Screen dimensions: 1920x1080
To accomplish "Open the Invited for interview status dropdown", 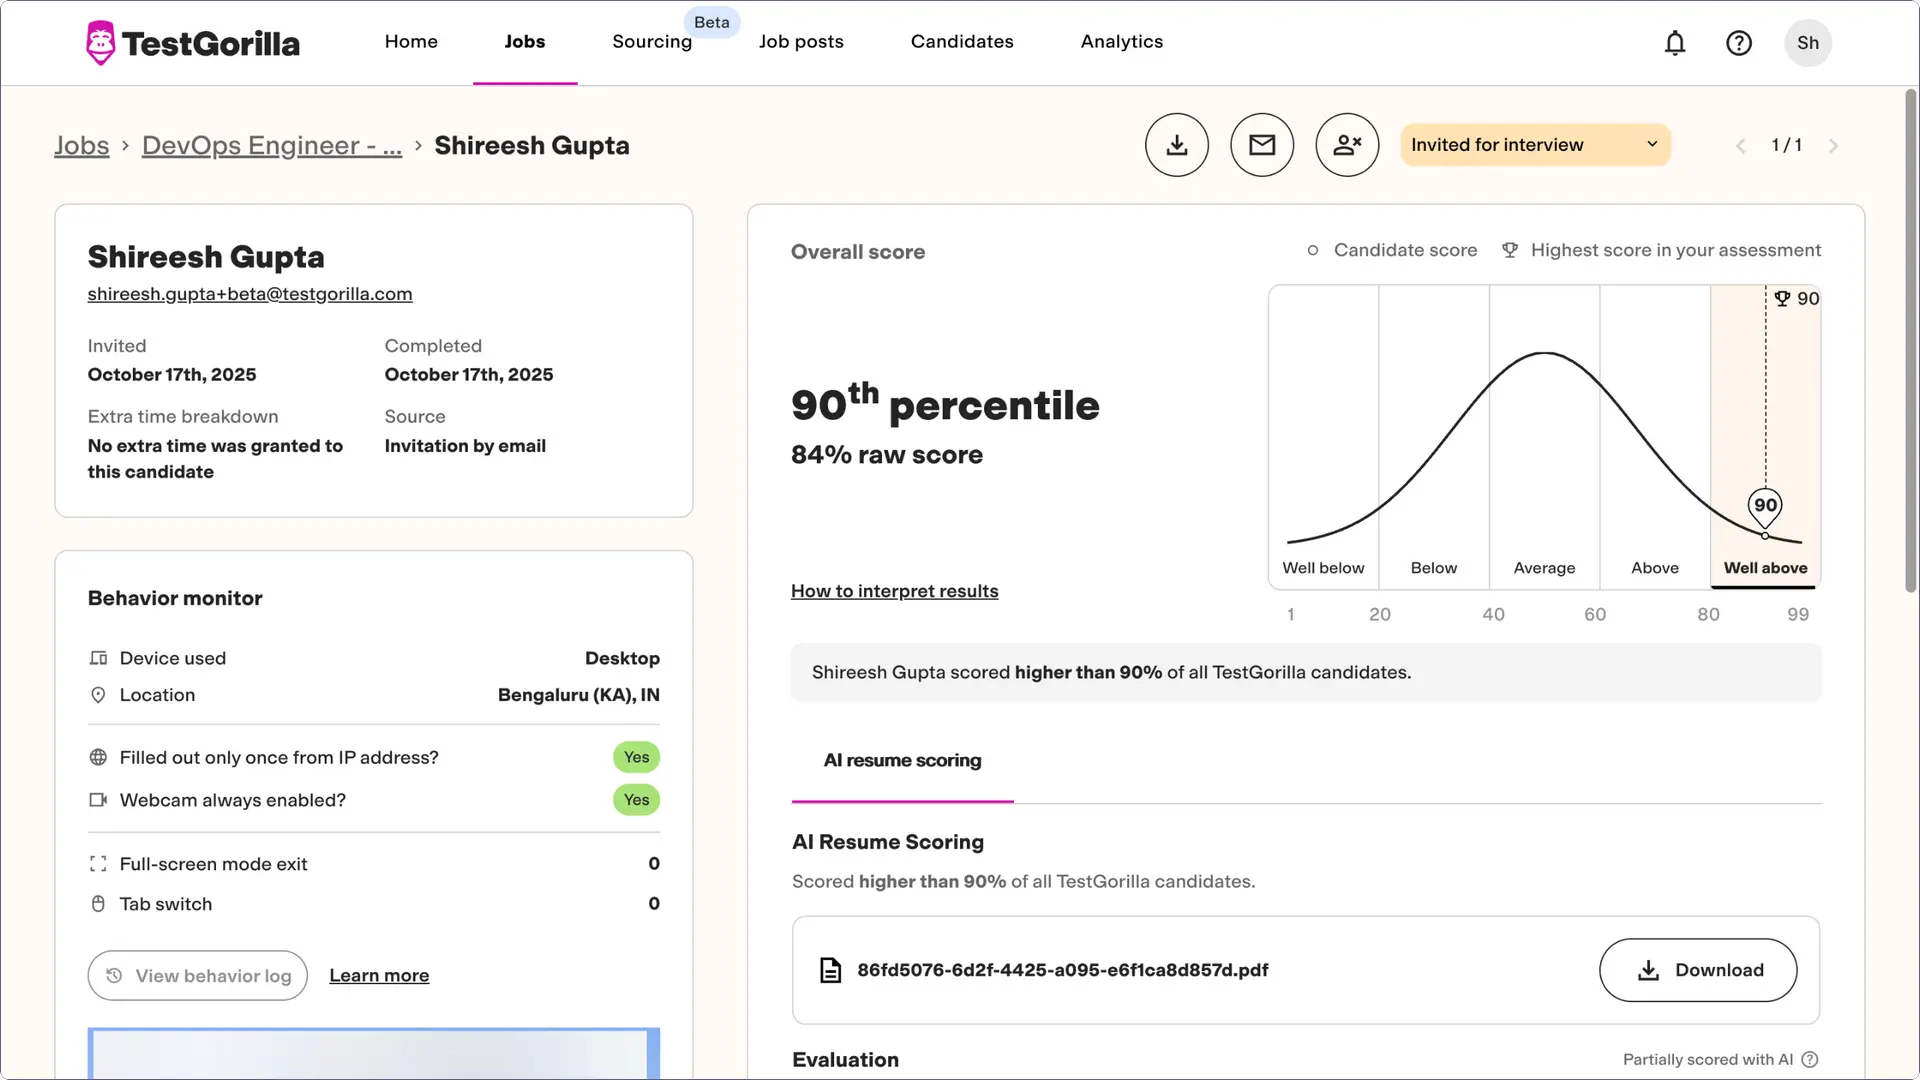I will click(x=1535, y=144).
